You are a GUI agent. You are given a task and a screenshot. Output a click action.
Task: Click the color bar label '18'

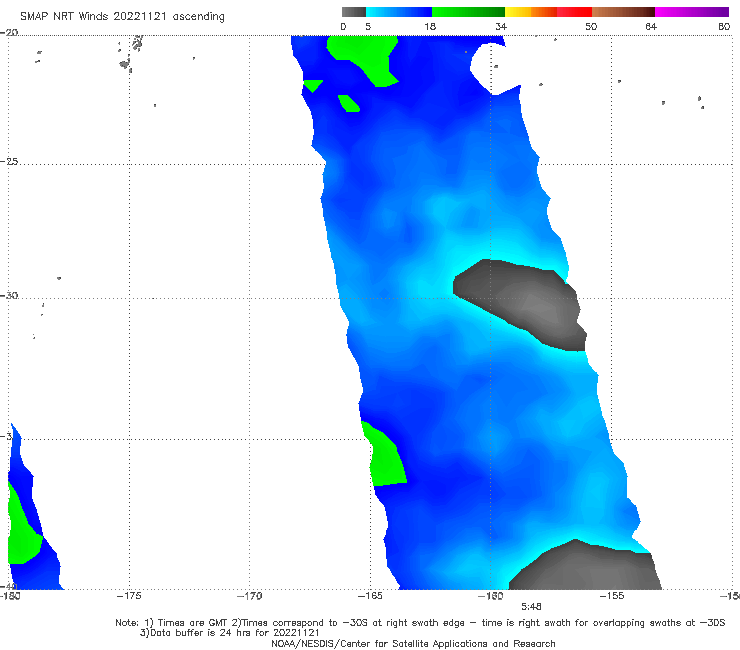[x=430, y=26]
